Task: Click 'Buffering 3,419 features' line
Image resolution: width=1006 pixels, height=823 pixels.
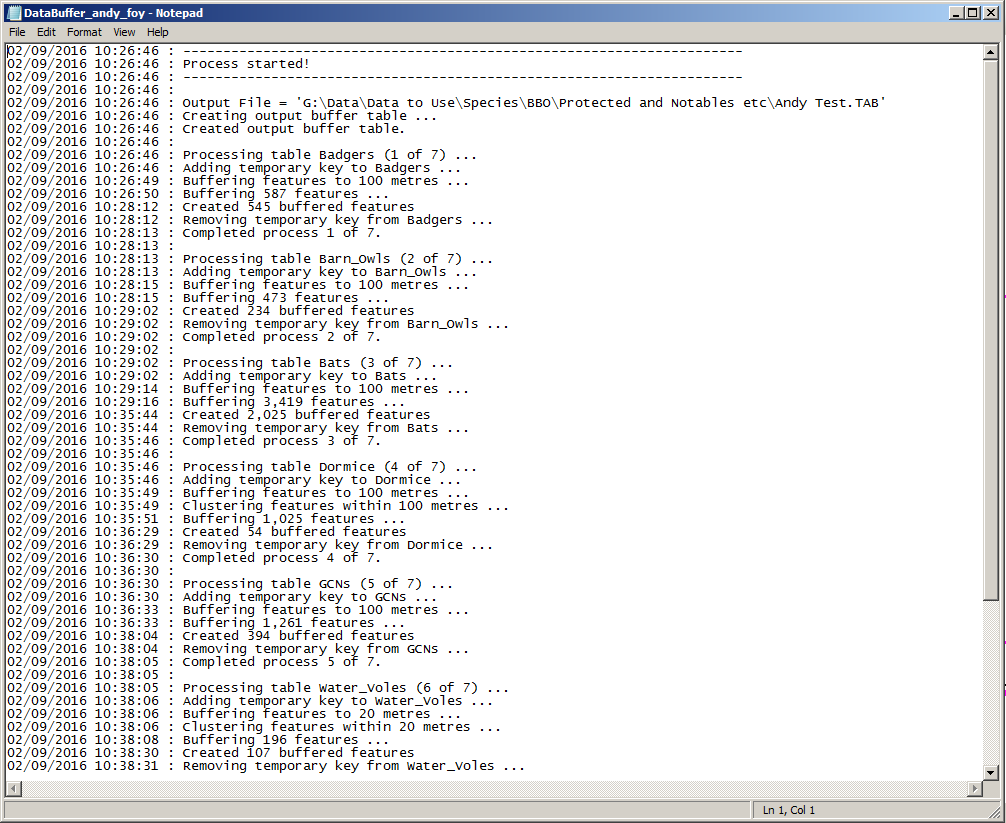Action: point(294,402)
